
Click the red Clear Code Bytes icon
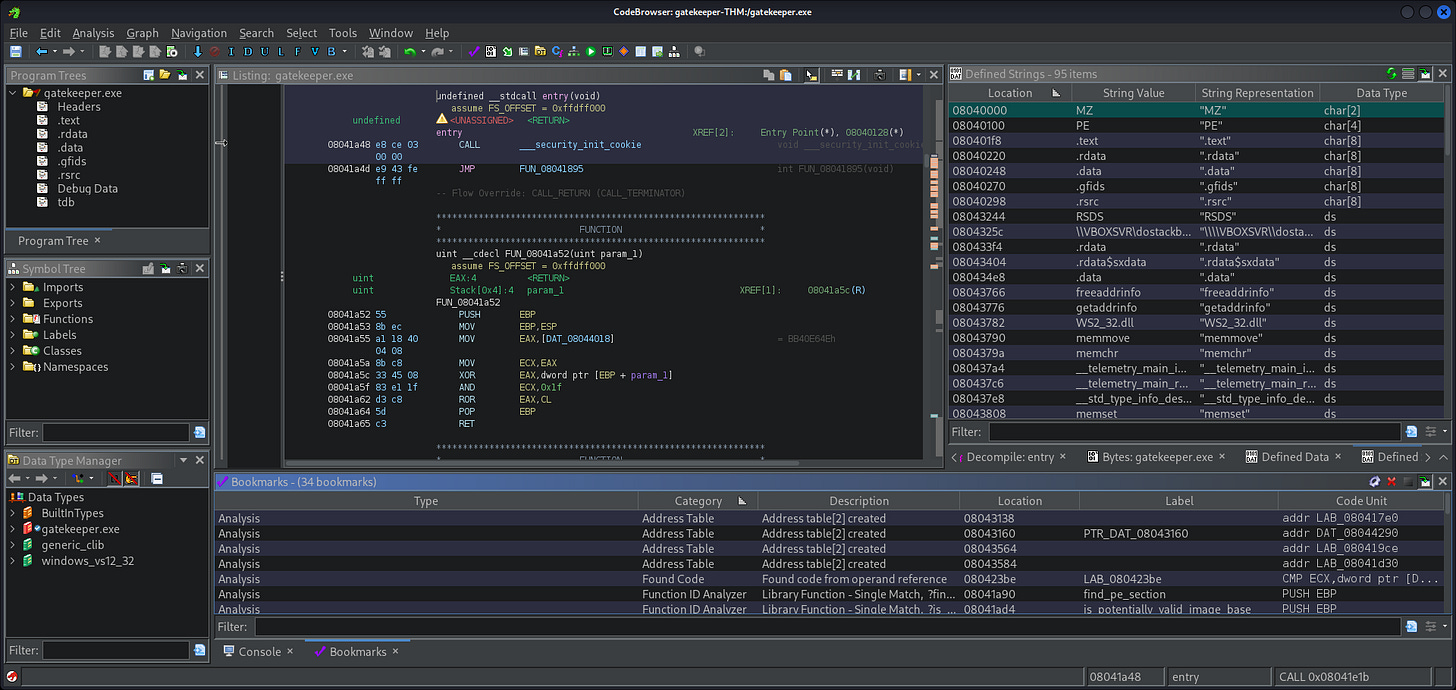(x=214, y=51)
